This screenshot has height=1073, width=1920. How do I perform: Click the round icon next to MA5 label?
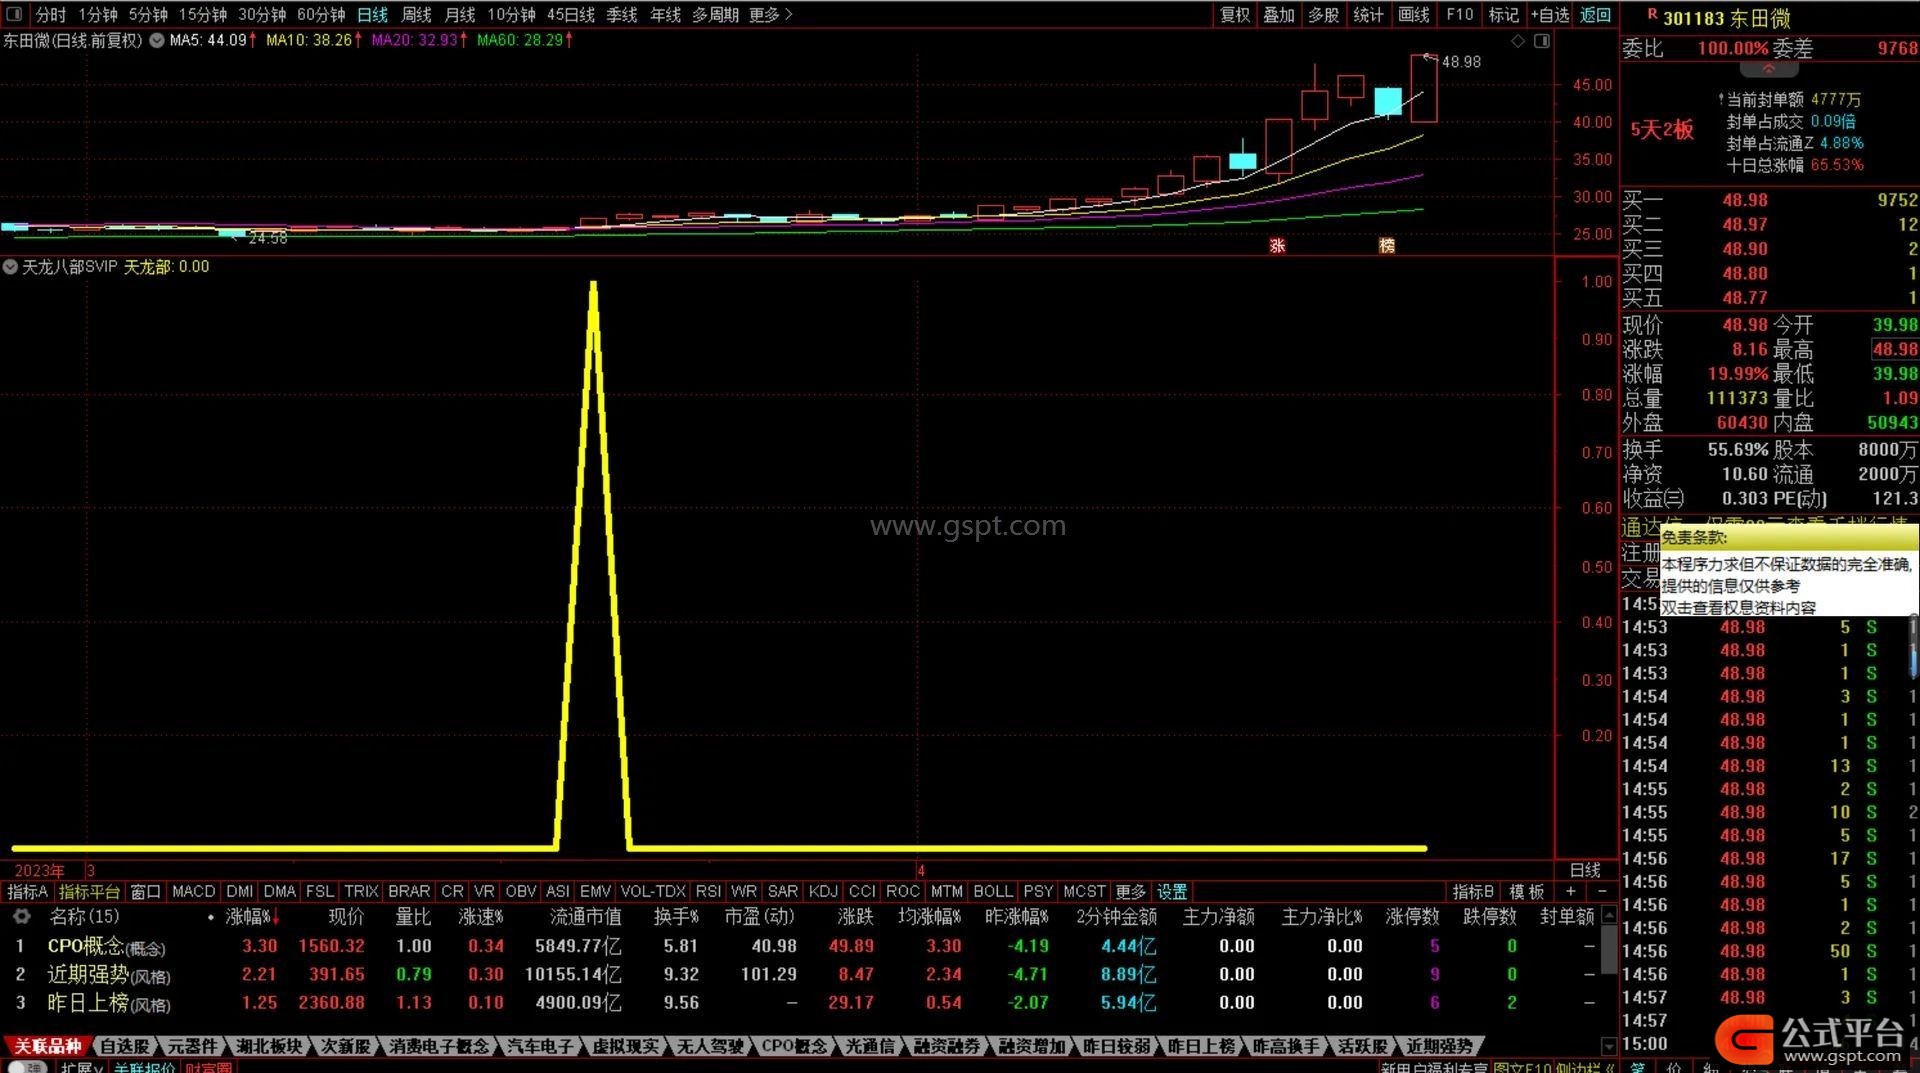coord(157,41)
